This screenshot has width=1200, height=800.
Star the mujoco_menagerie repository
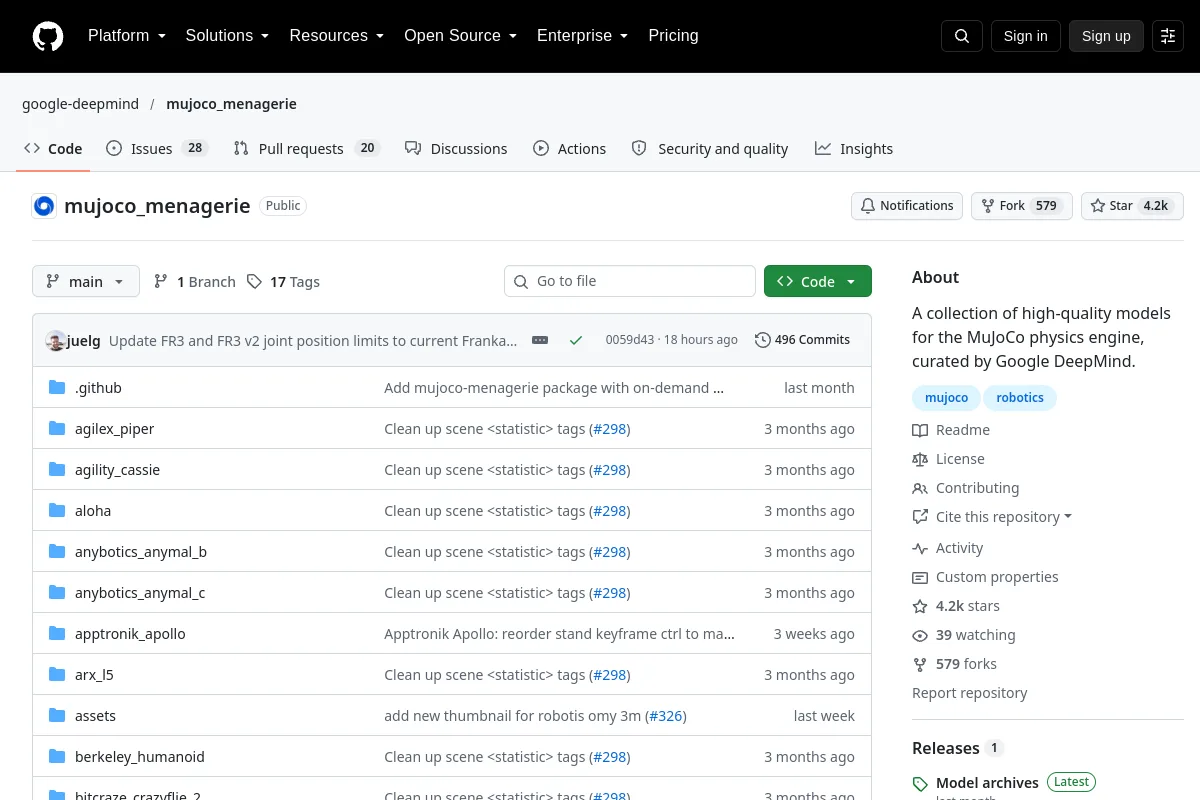tap(1132, 206)
